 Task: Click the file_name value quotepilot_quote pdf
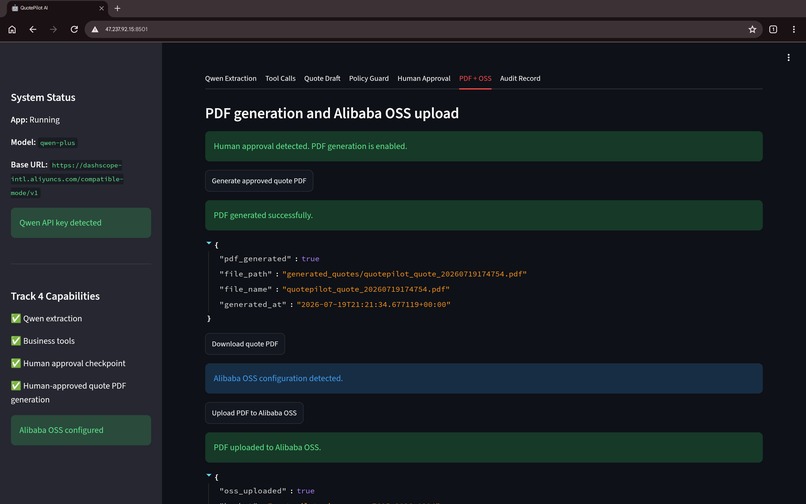pyautogui.click(x=365, y=290)
